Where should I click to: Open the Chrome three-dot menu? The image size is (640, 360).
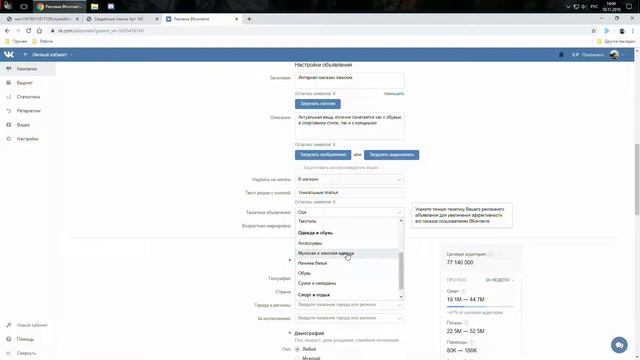coord(633,31)
